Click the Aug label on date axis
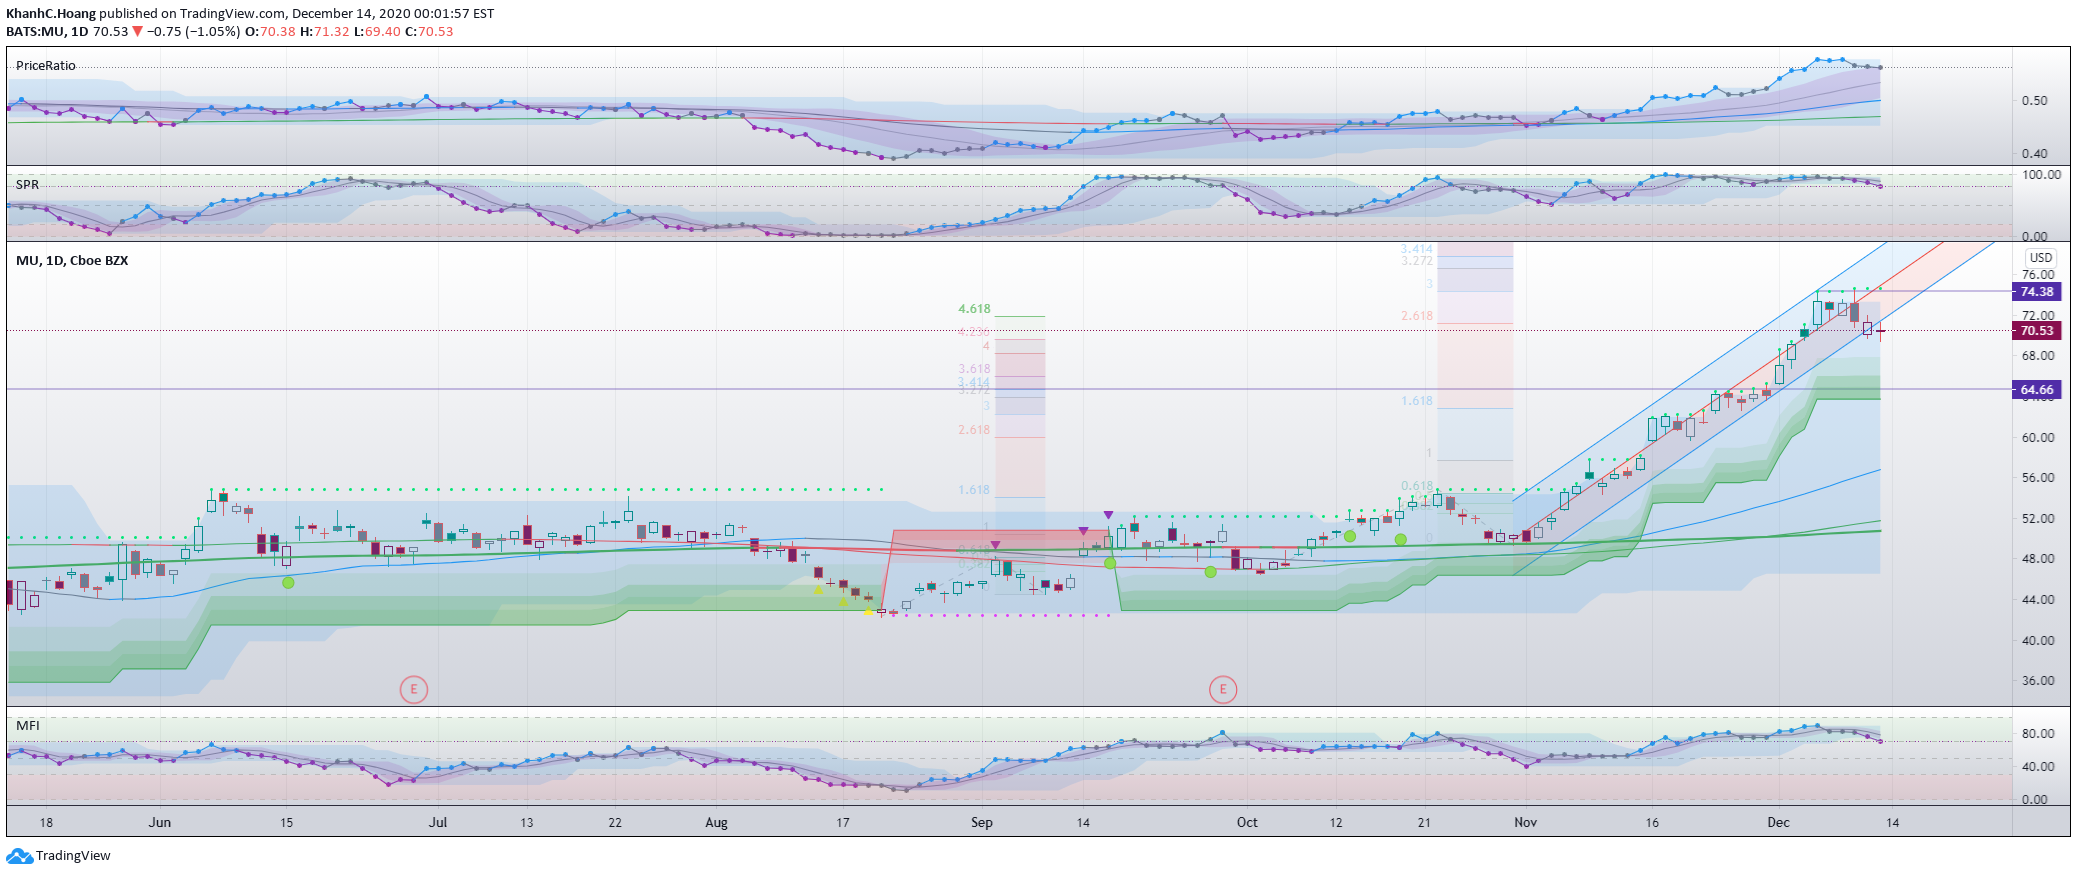The width and height of the screenshot is (2077, 875). (x=716, y=823)
